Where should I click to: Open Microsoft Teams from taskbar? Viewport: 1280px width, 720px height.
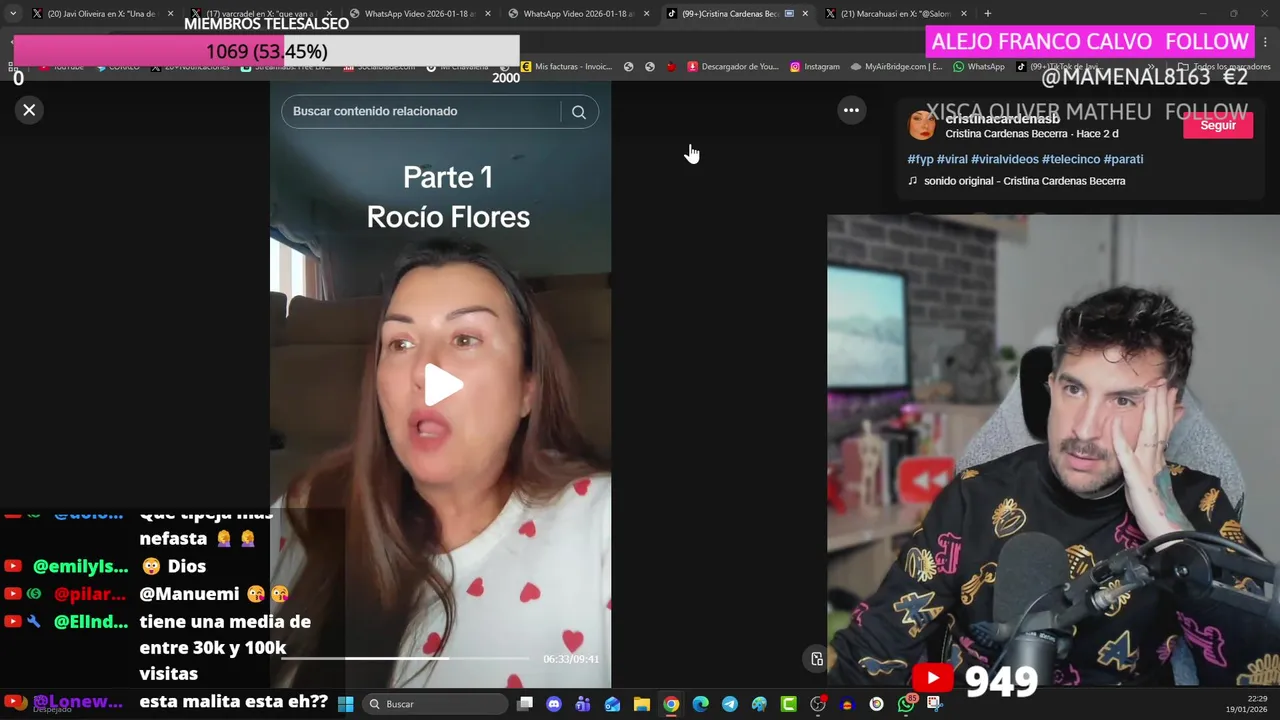(583, 704)
